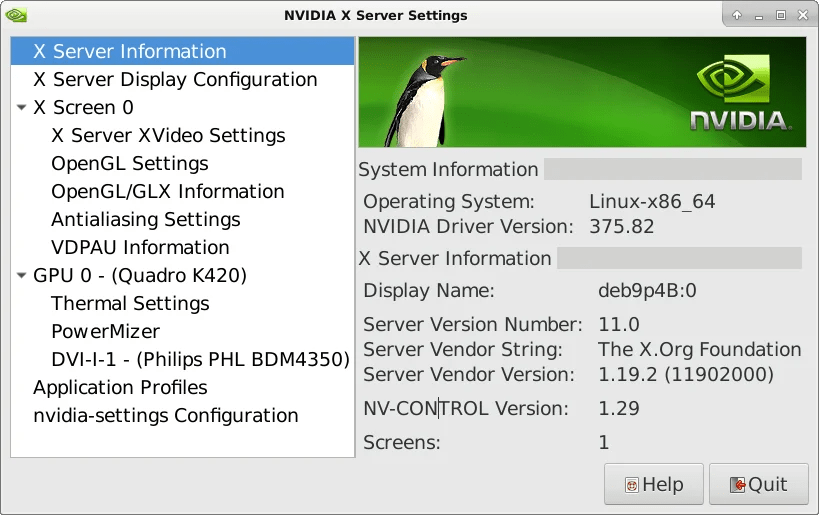This screenshot has width=819, height=515.
Task: Select the PowerMizer entry
Action: coord(105,332)
